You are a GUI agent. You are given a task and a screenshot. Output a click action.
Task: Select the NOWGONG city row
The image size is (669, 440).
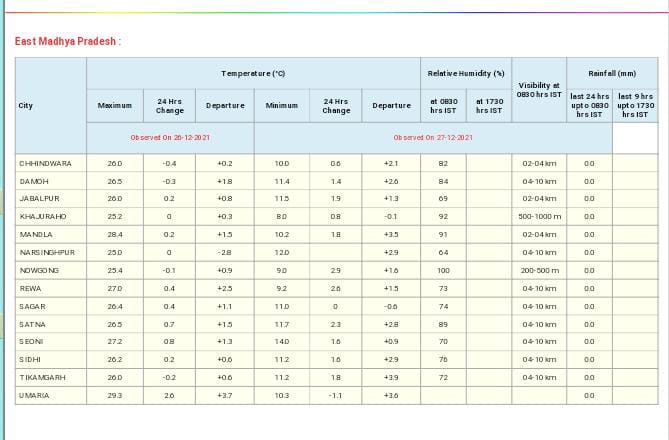39,270
